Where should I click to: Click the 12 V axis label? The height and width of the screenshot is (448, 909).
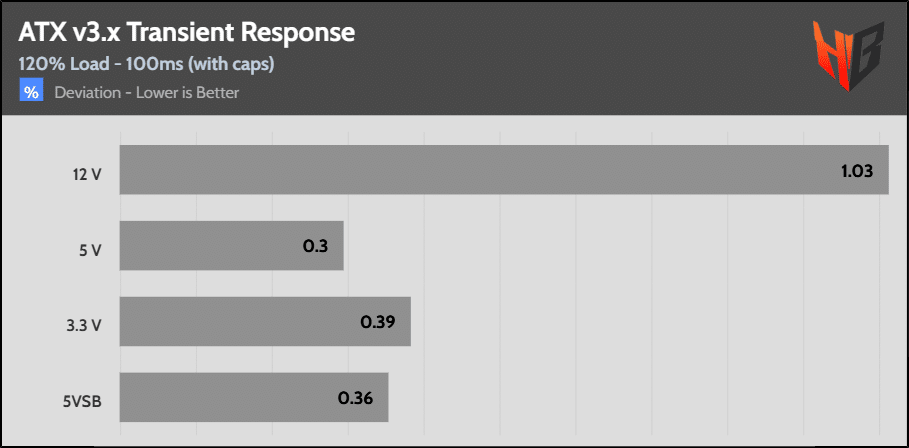[x=88, y=171]
